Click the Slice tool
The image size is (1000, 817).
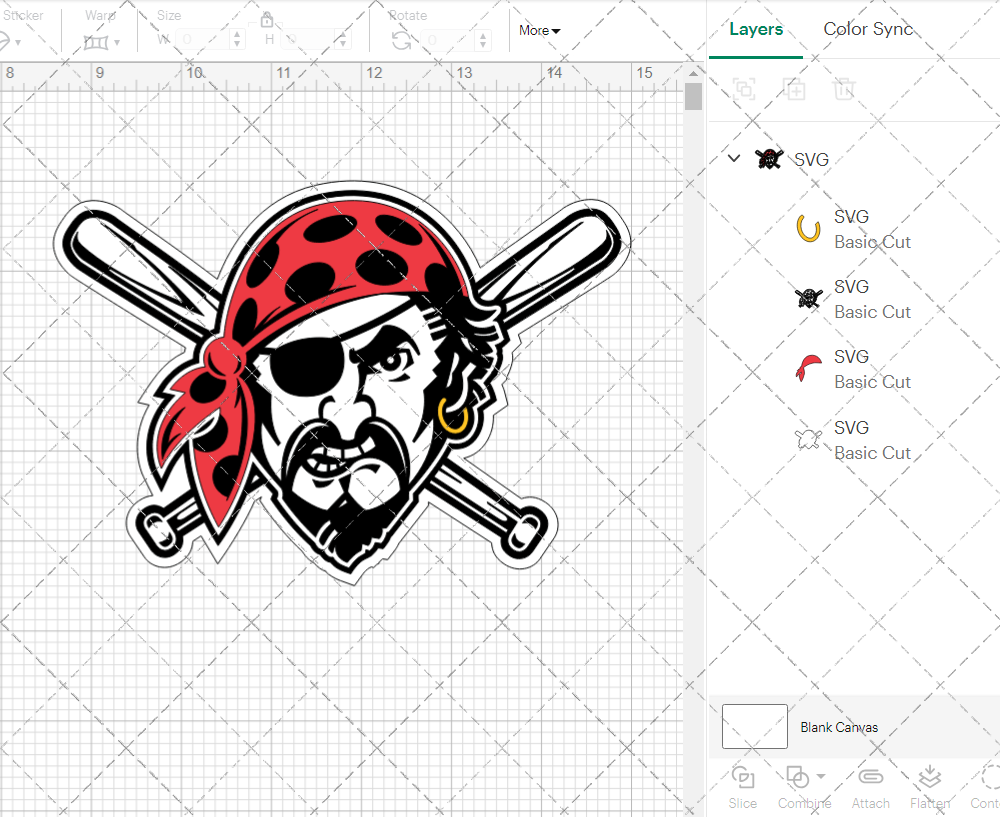pyautogui.click(x=743, y=788)
